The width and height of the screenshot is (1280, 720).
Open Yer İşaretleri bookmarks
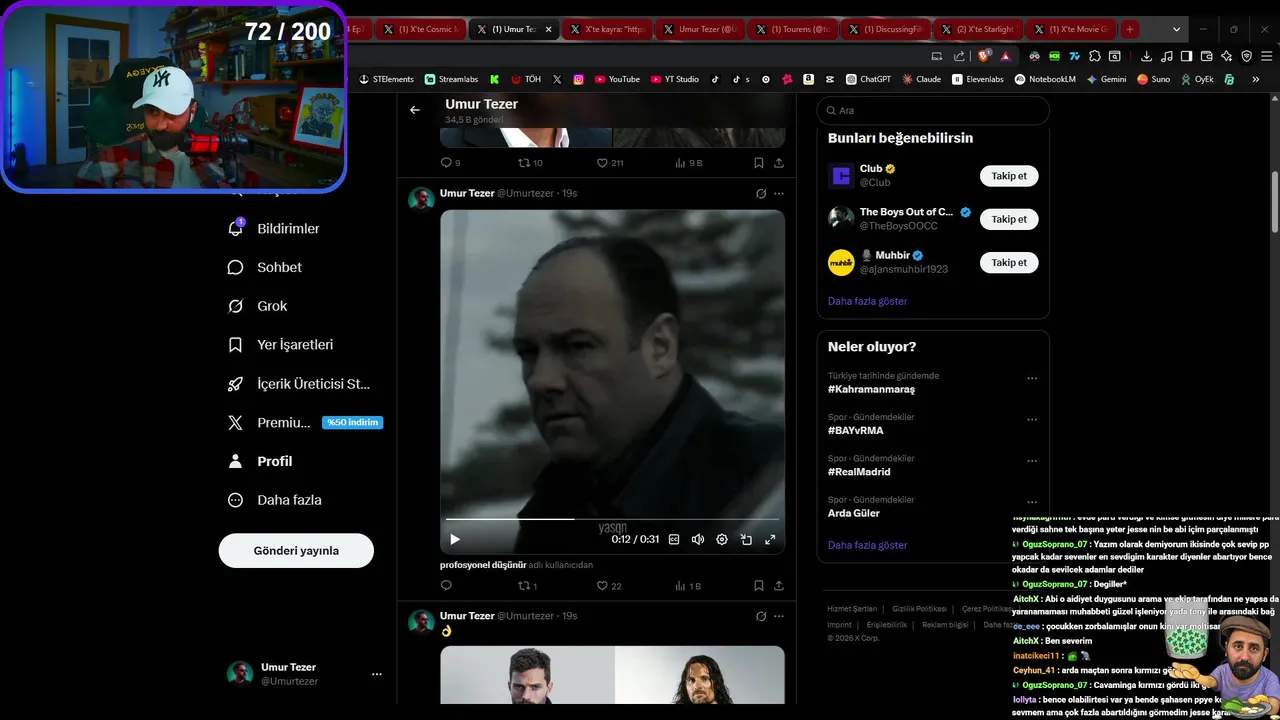point(280,345)
